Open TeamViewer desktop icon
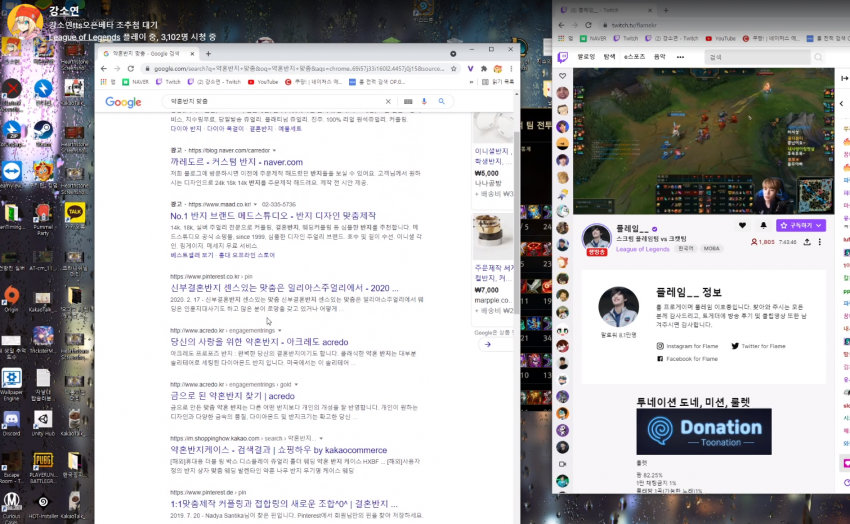 click(11, 174)
